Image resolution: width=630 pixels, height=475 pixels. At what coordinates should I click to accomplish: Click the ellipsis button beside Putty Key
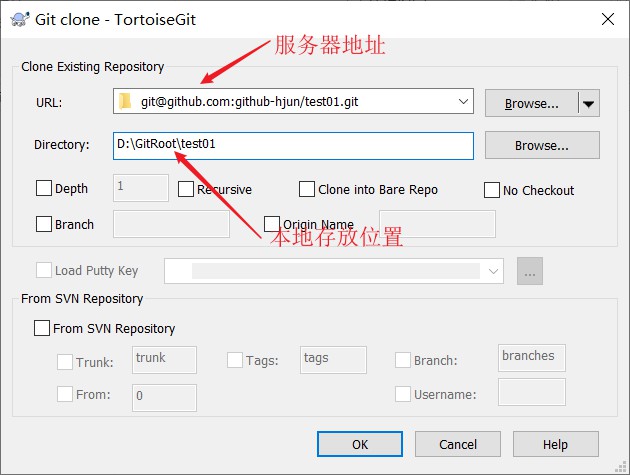tap(530, 271)
